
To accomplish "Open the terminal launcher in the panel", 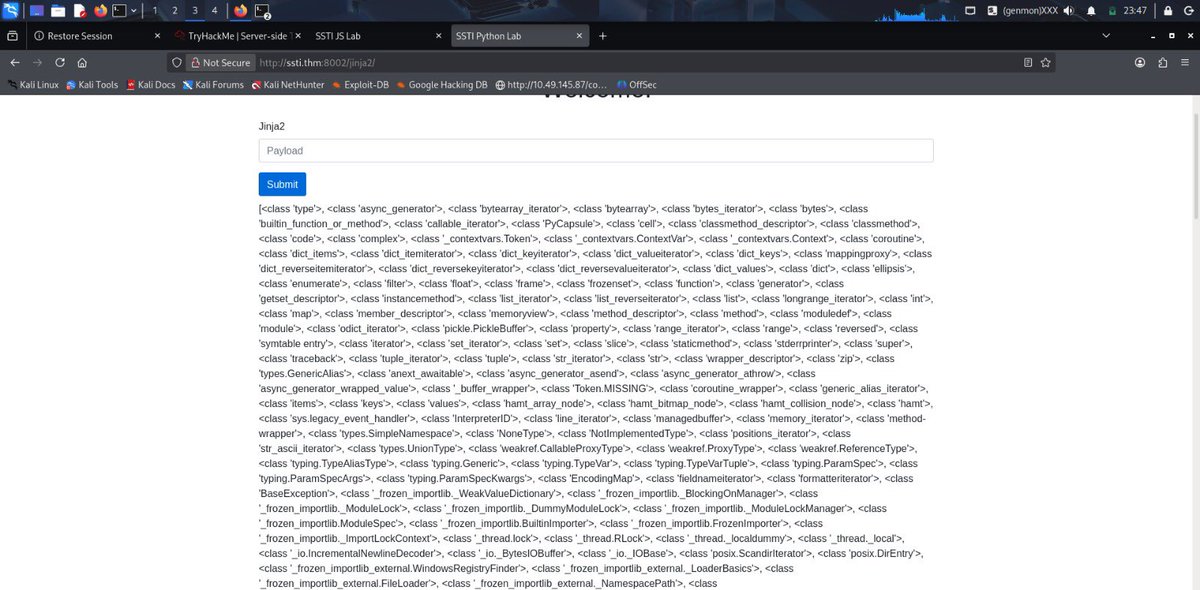I will pos(120,11).
